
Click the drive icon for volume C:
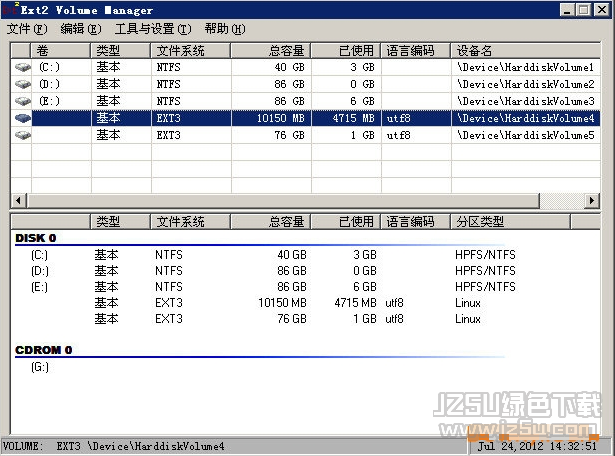[23, 67]
